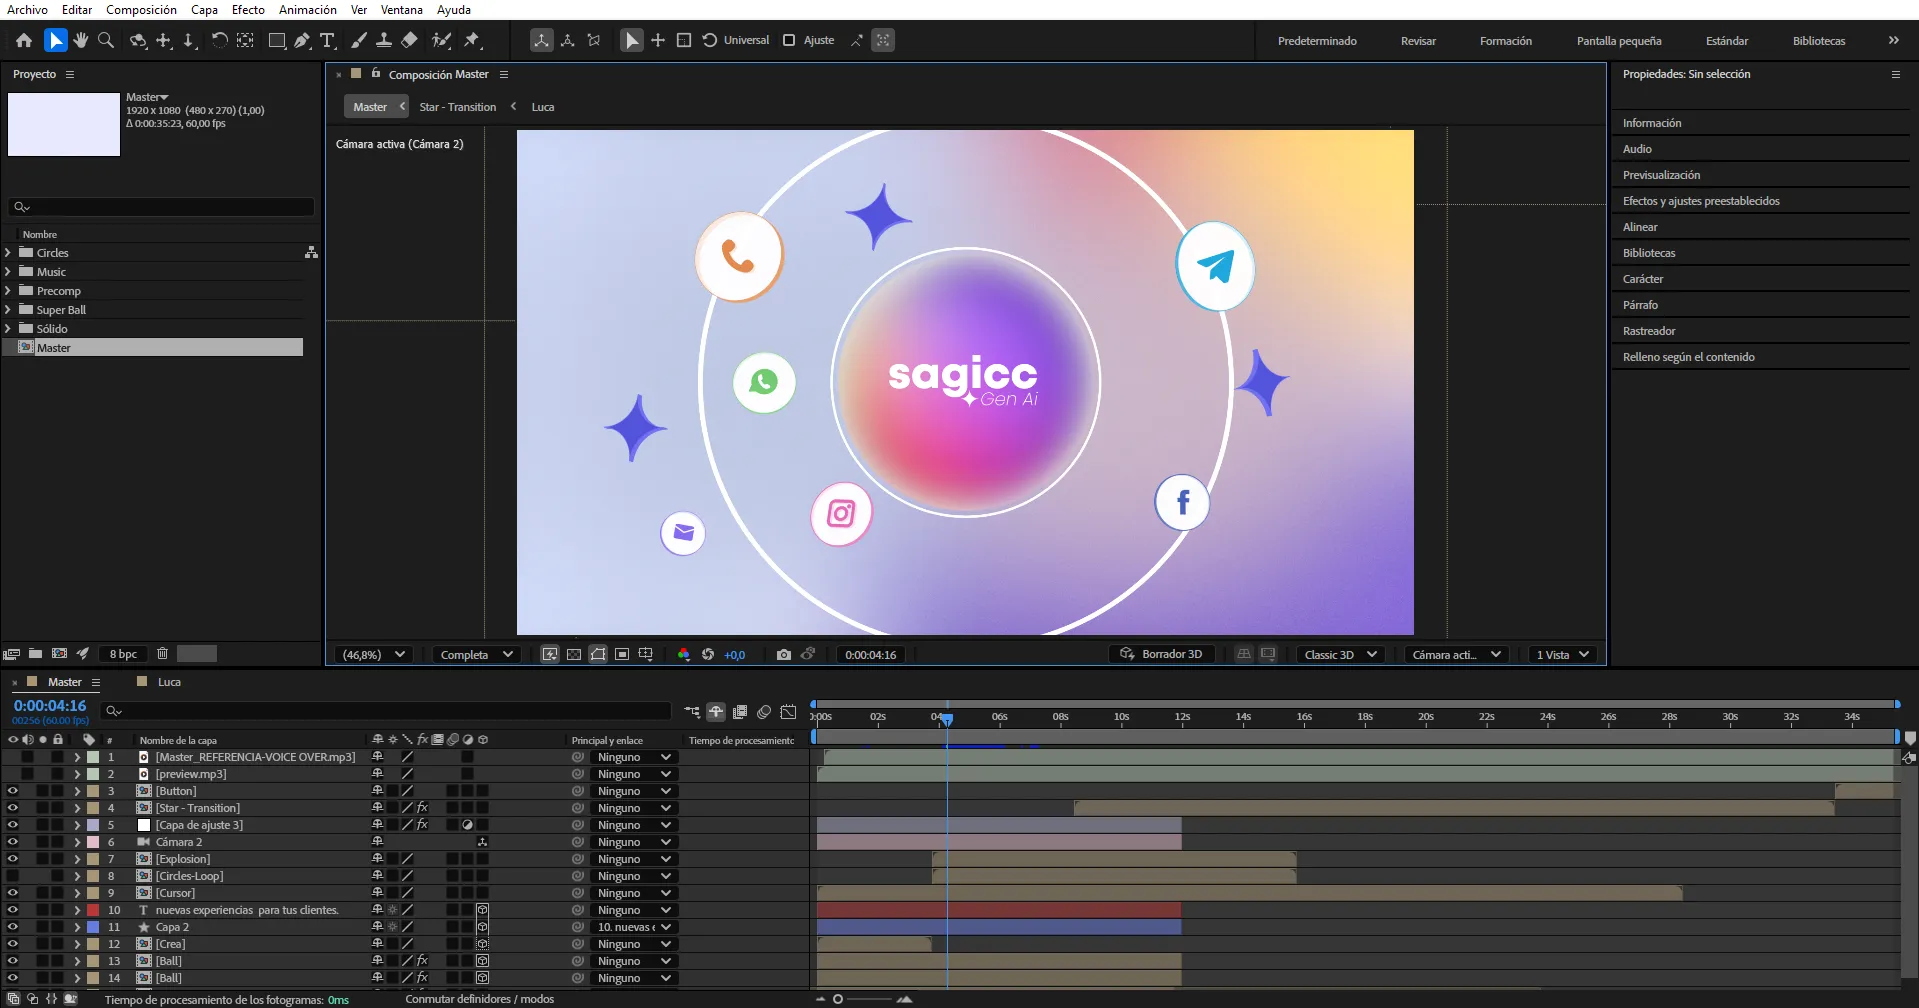Viewport: 1919px width, 1008px height.
Task: Switch to the Formación workspace
Action: click(1505, 41)
